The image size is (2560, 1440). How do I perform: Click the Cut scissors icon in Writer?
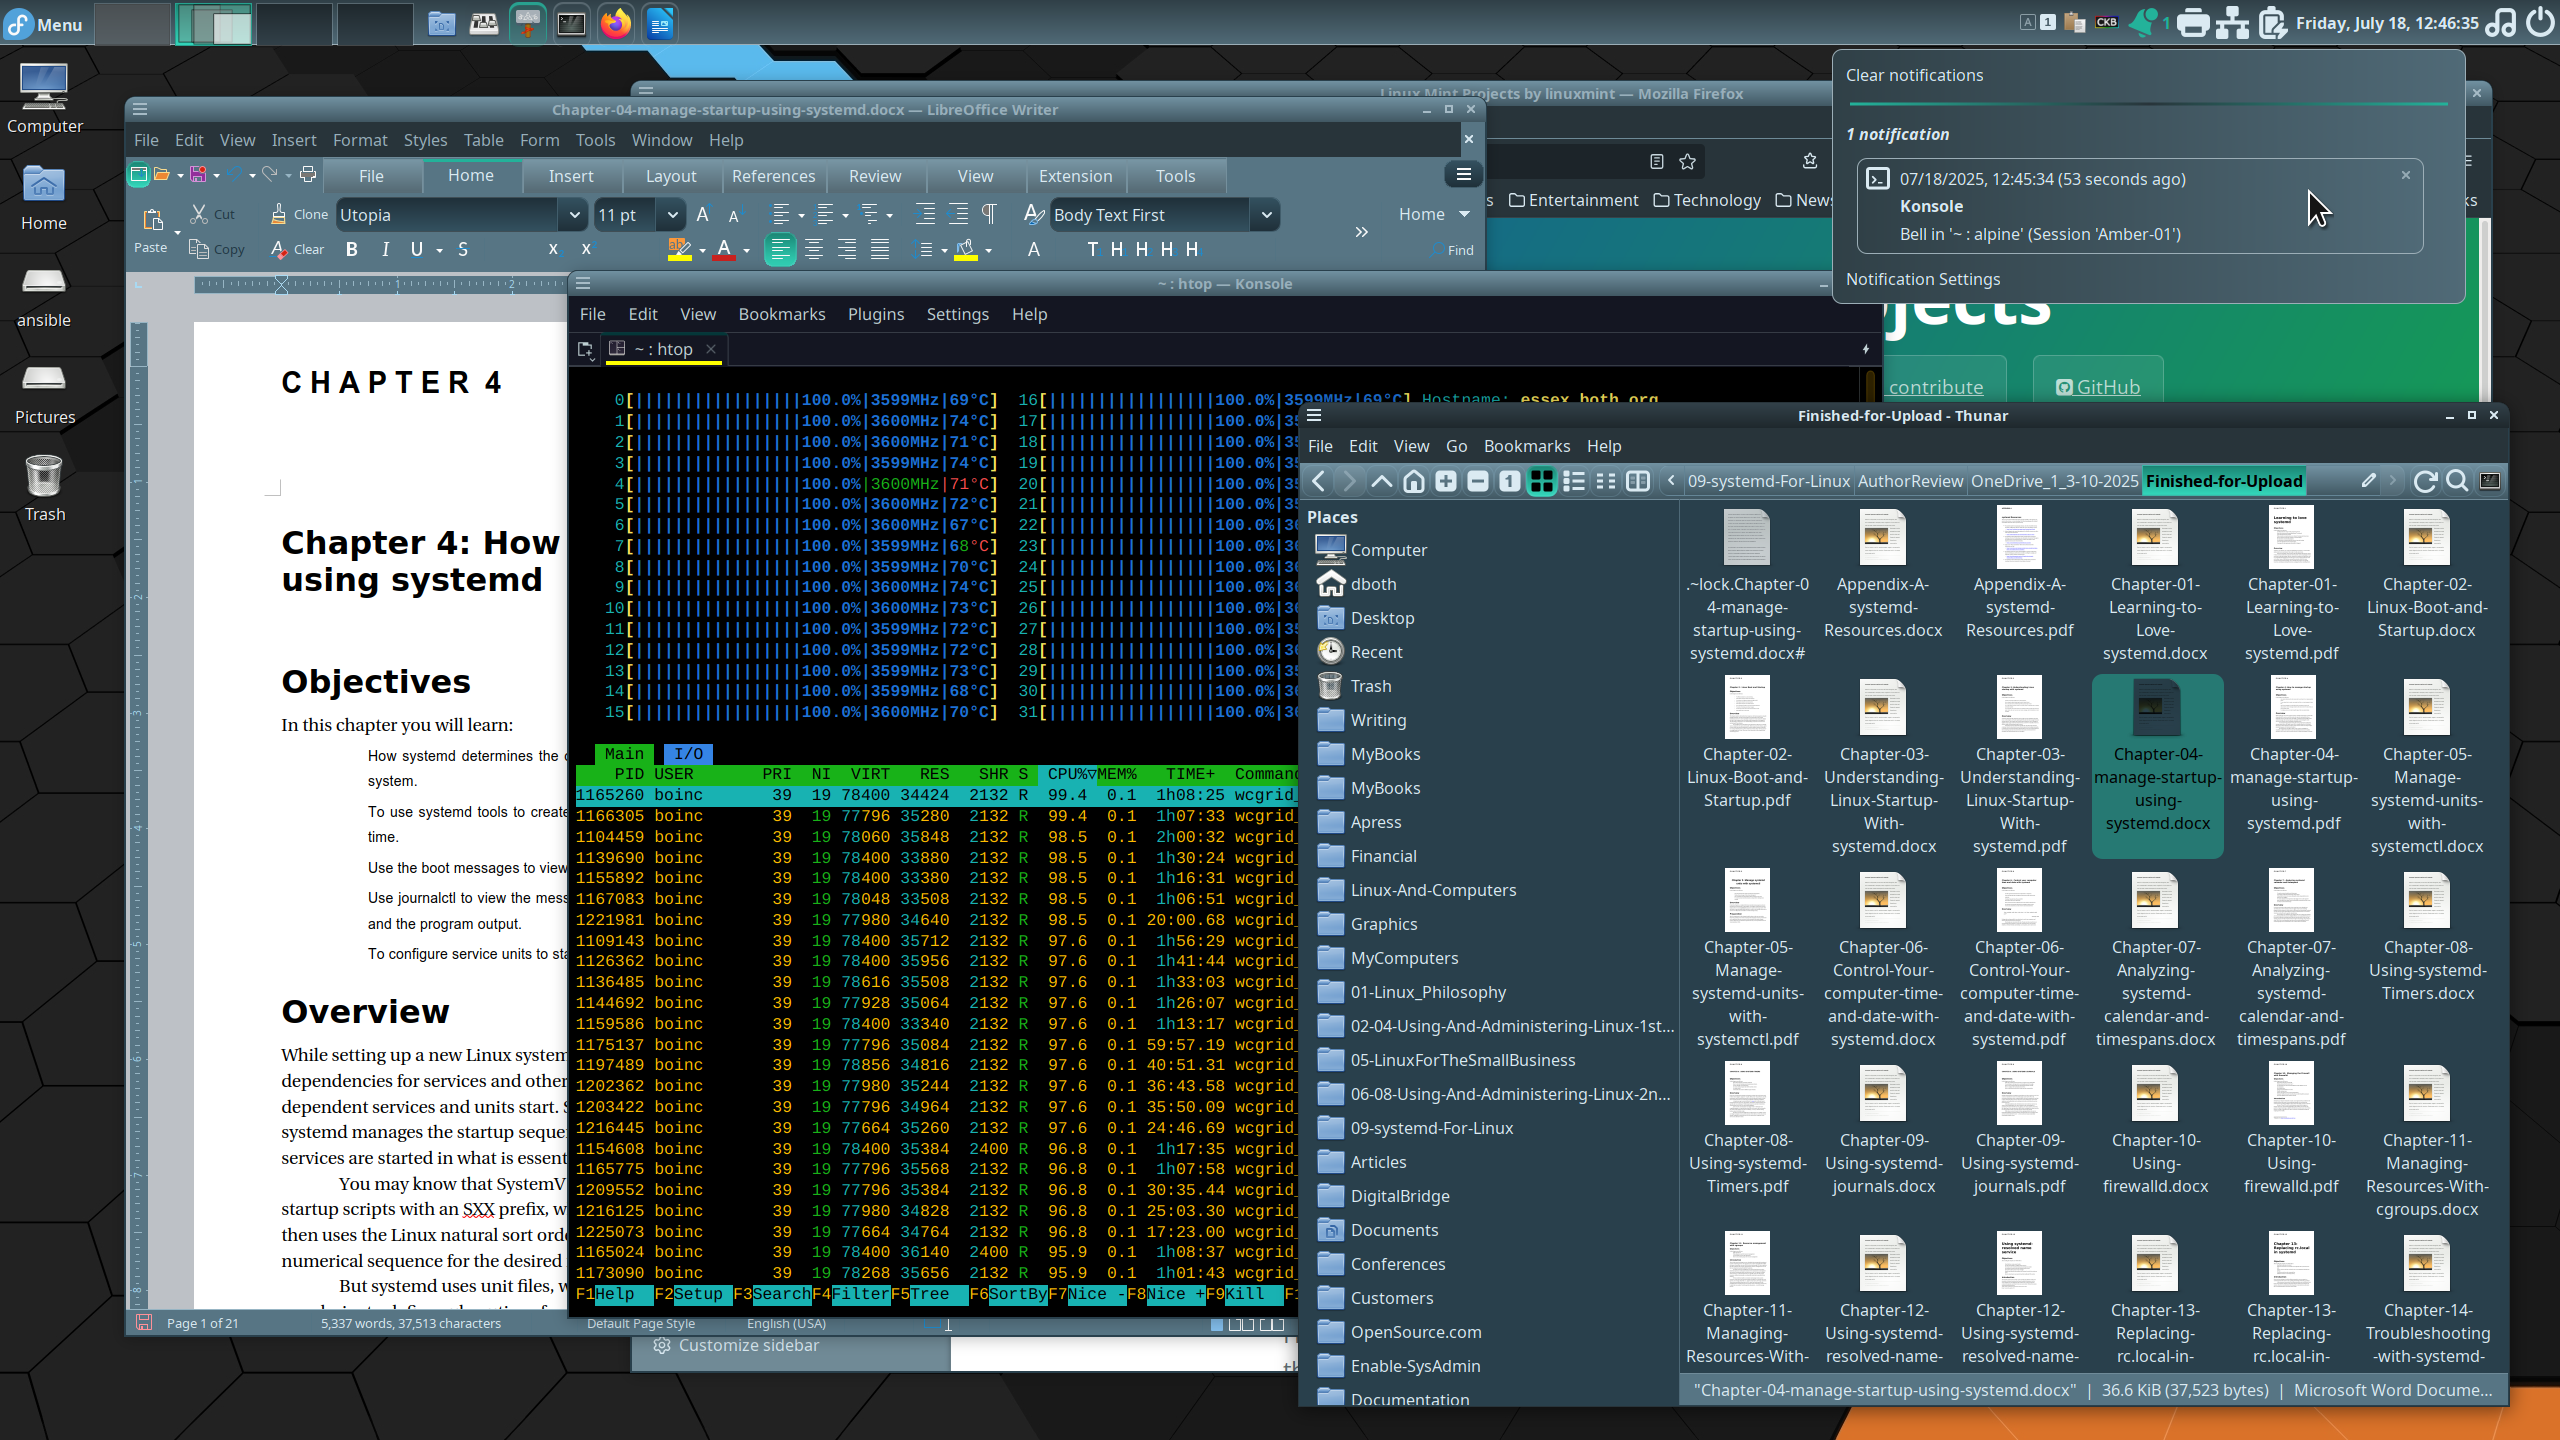[x=199, y=214]
